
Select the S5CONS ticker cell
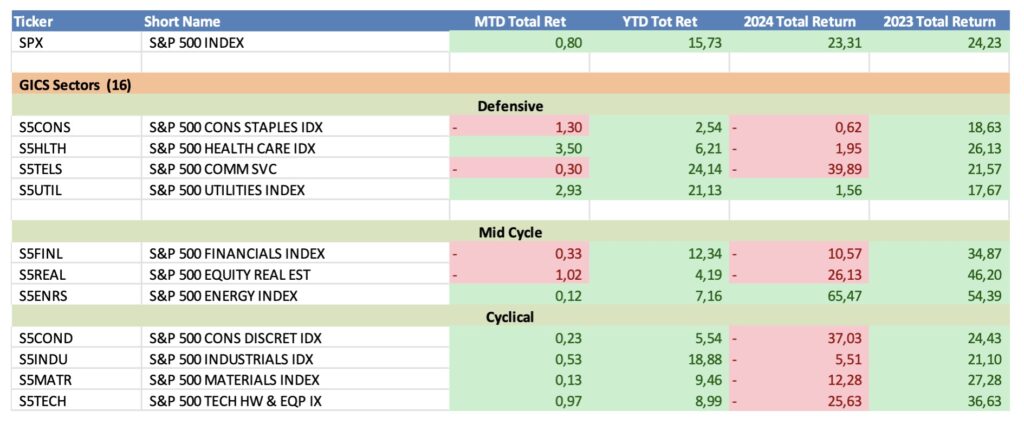[x=45, y=128]
